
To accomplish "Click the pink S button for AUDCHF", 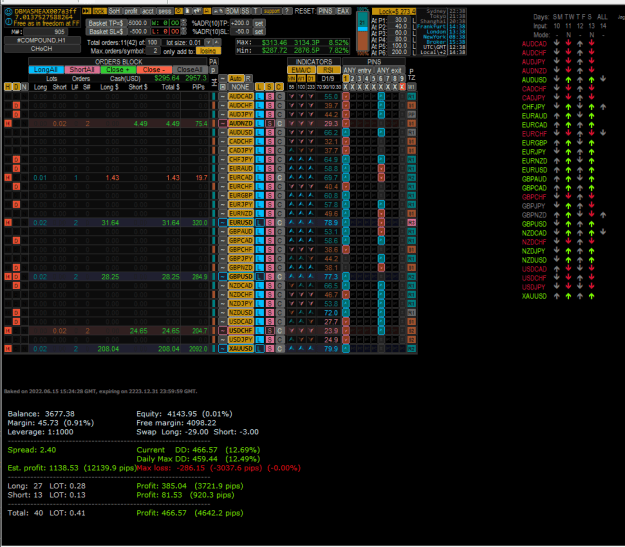I will 270,105.
